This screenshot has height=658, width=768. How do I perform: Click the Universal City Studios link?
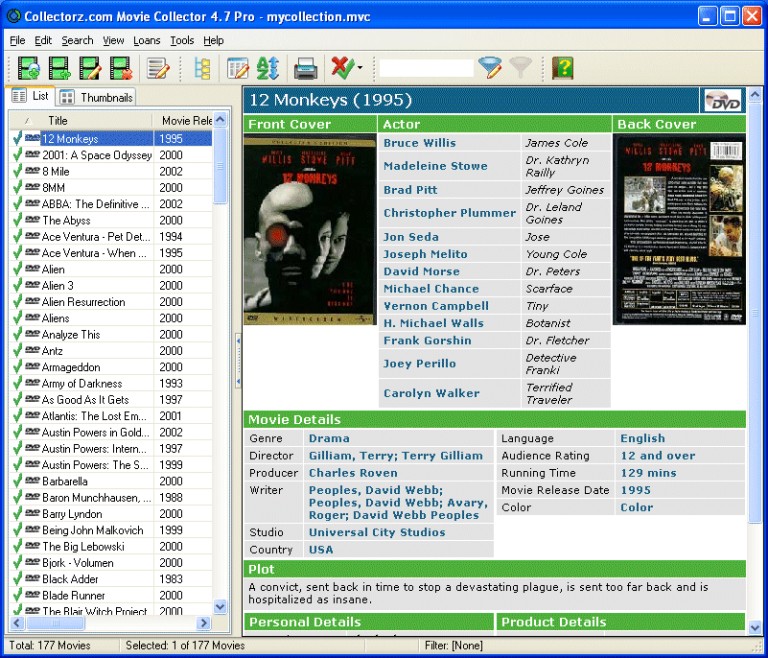[x=377, y=533]
